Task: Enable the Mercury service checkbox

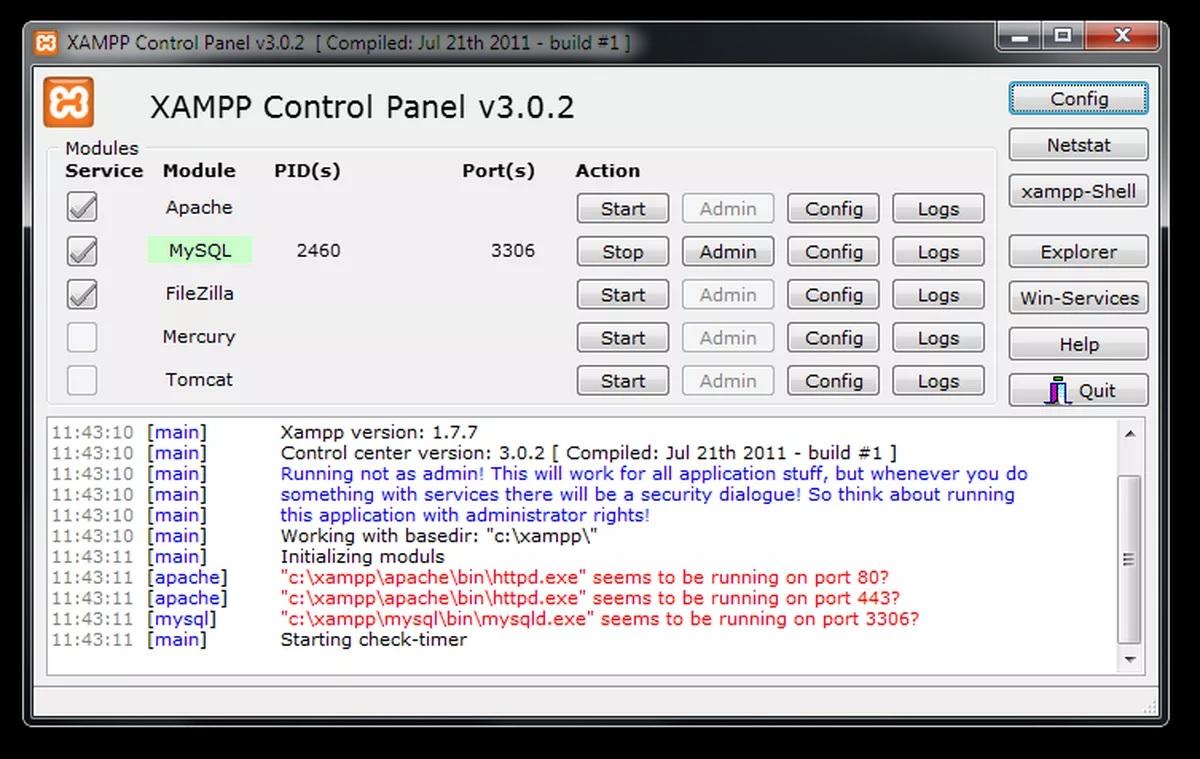Action: pos(82,337)
